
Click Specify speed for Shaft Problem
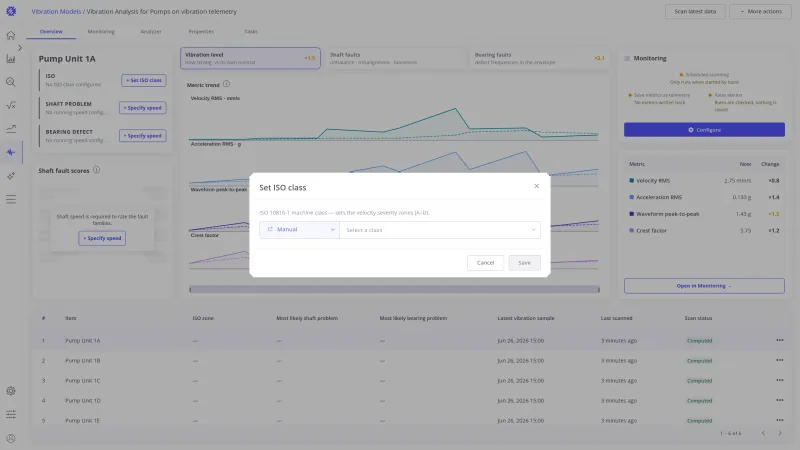tap(143, 108)
